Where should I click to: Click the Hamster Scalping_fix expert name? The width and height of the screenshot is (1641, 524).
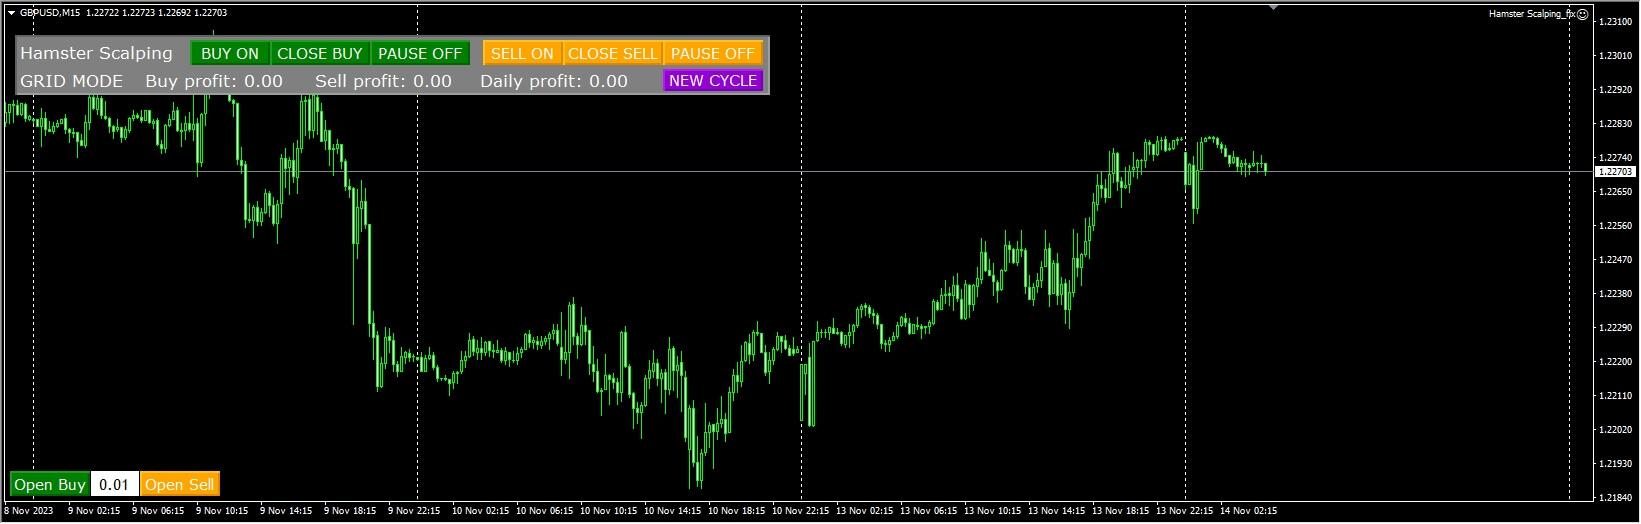[1532, 14]
